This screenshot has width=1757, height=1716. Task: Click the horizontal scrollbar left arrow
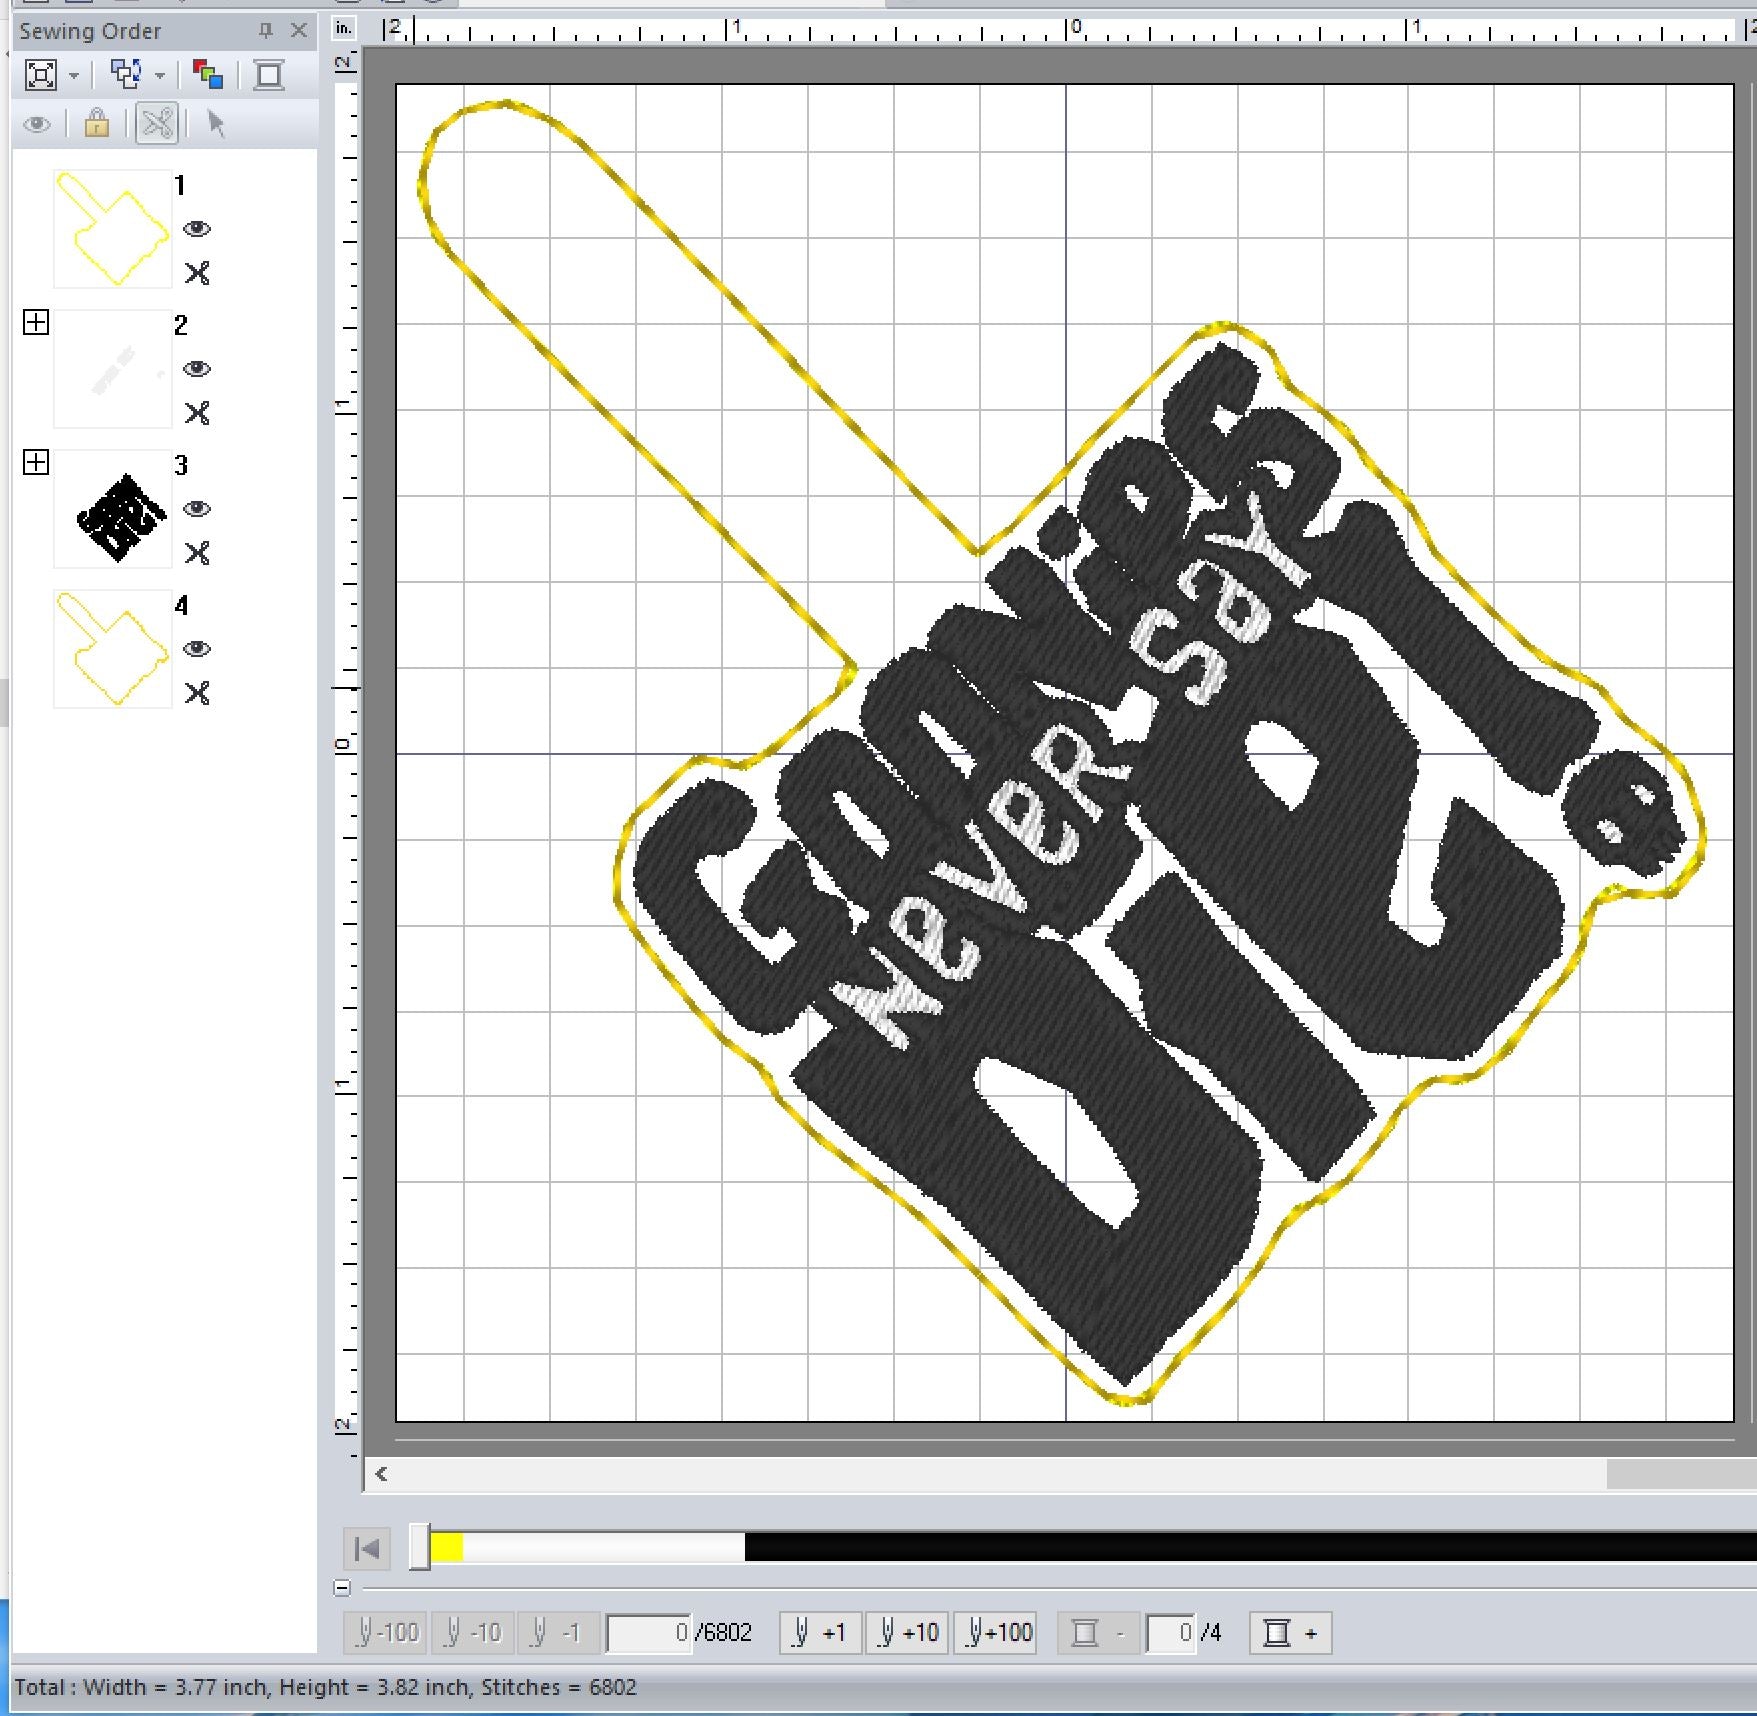click(381, 1474)
